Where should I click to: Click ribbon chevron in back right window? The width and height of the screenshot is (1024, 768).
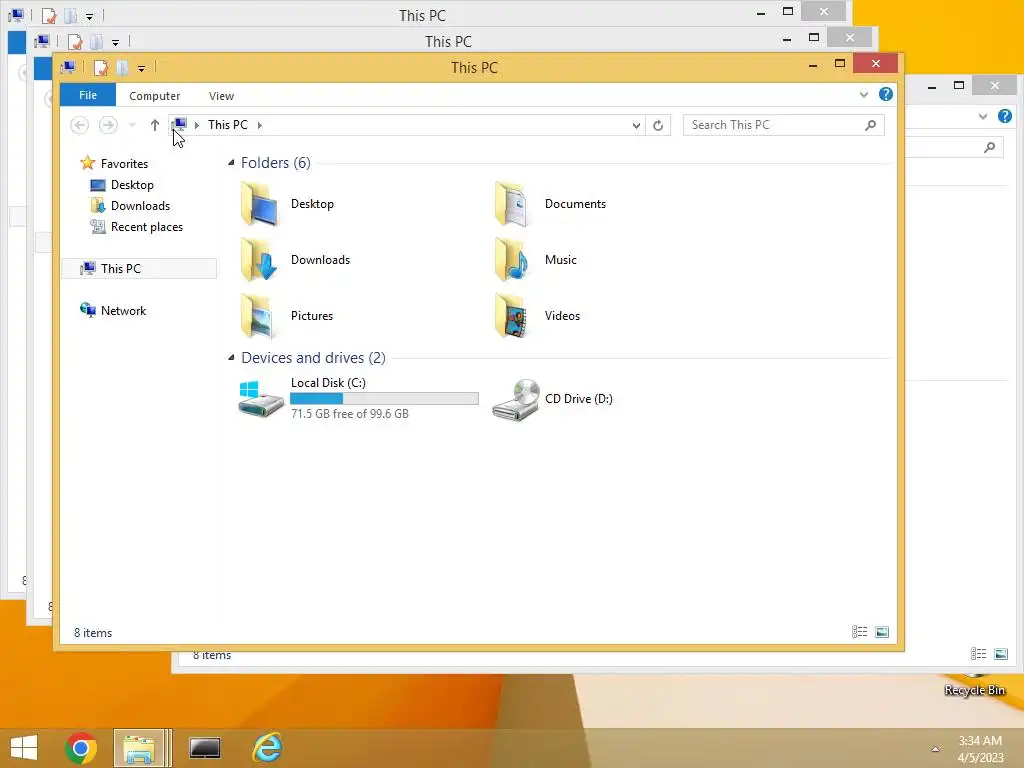tap(983, 116)
